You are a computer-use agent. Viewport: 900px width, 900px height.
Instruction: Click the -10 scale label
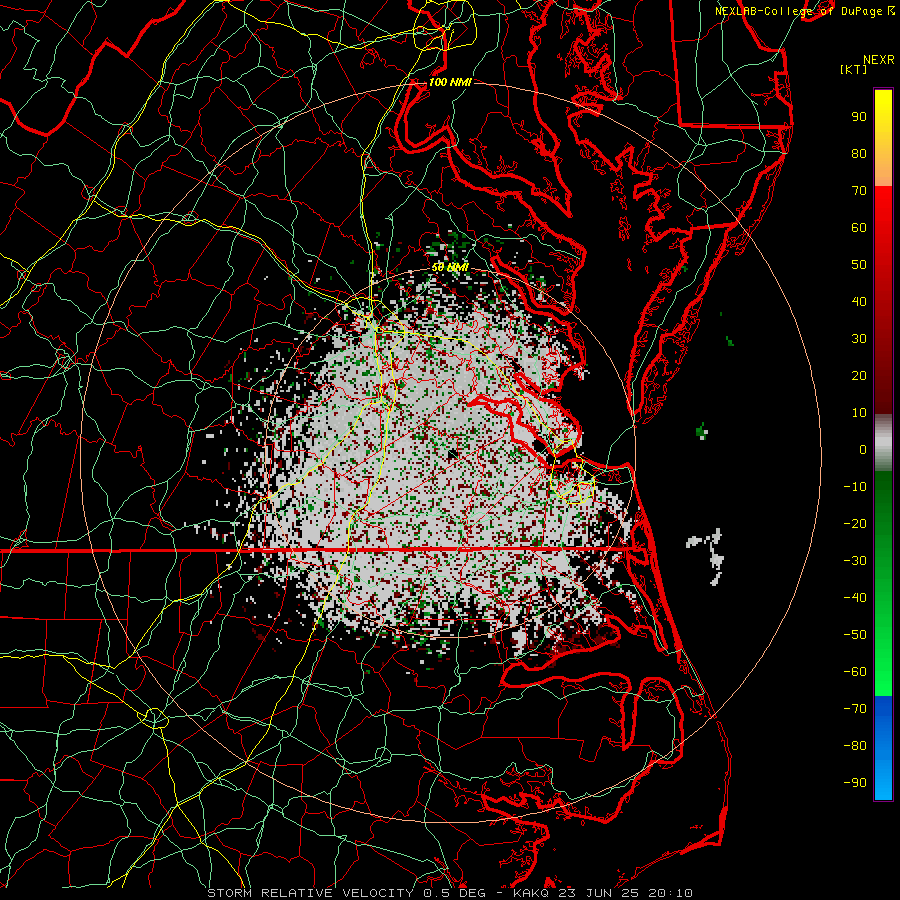point(855,487)
